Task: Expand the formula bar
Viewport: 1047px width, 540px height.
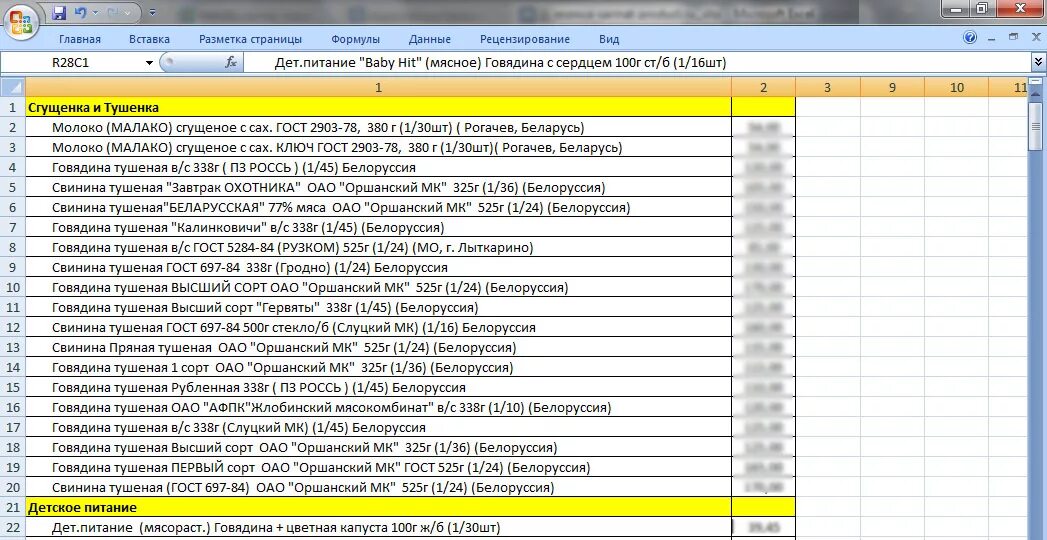Action: pyautogui.click(x=1038, y=63)
